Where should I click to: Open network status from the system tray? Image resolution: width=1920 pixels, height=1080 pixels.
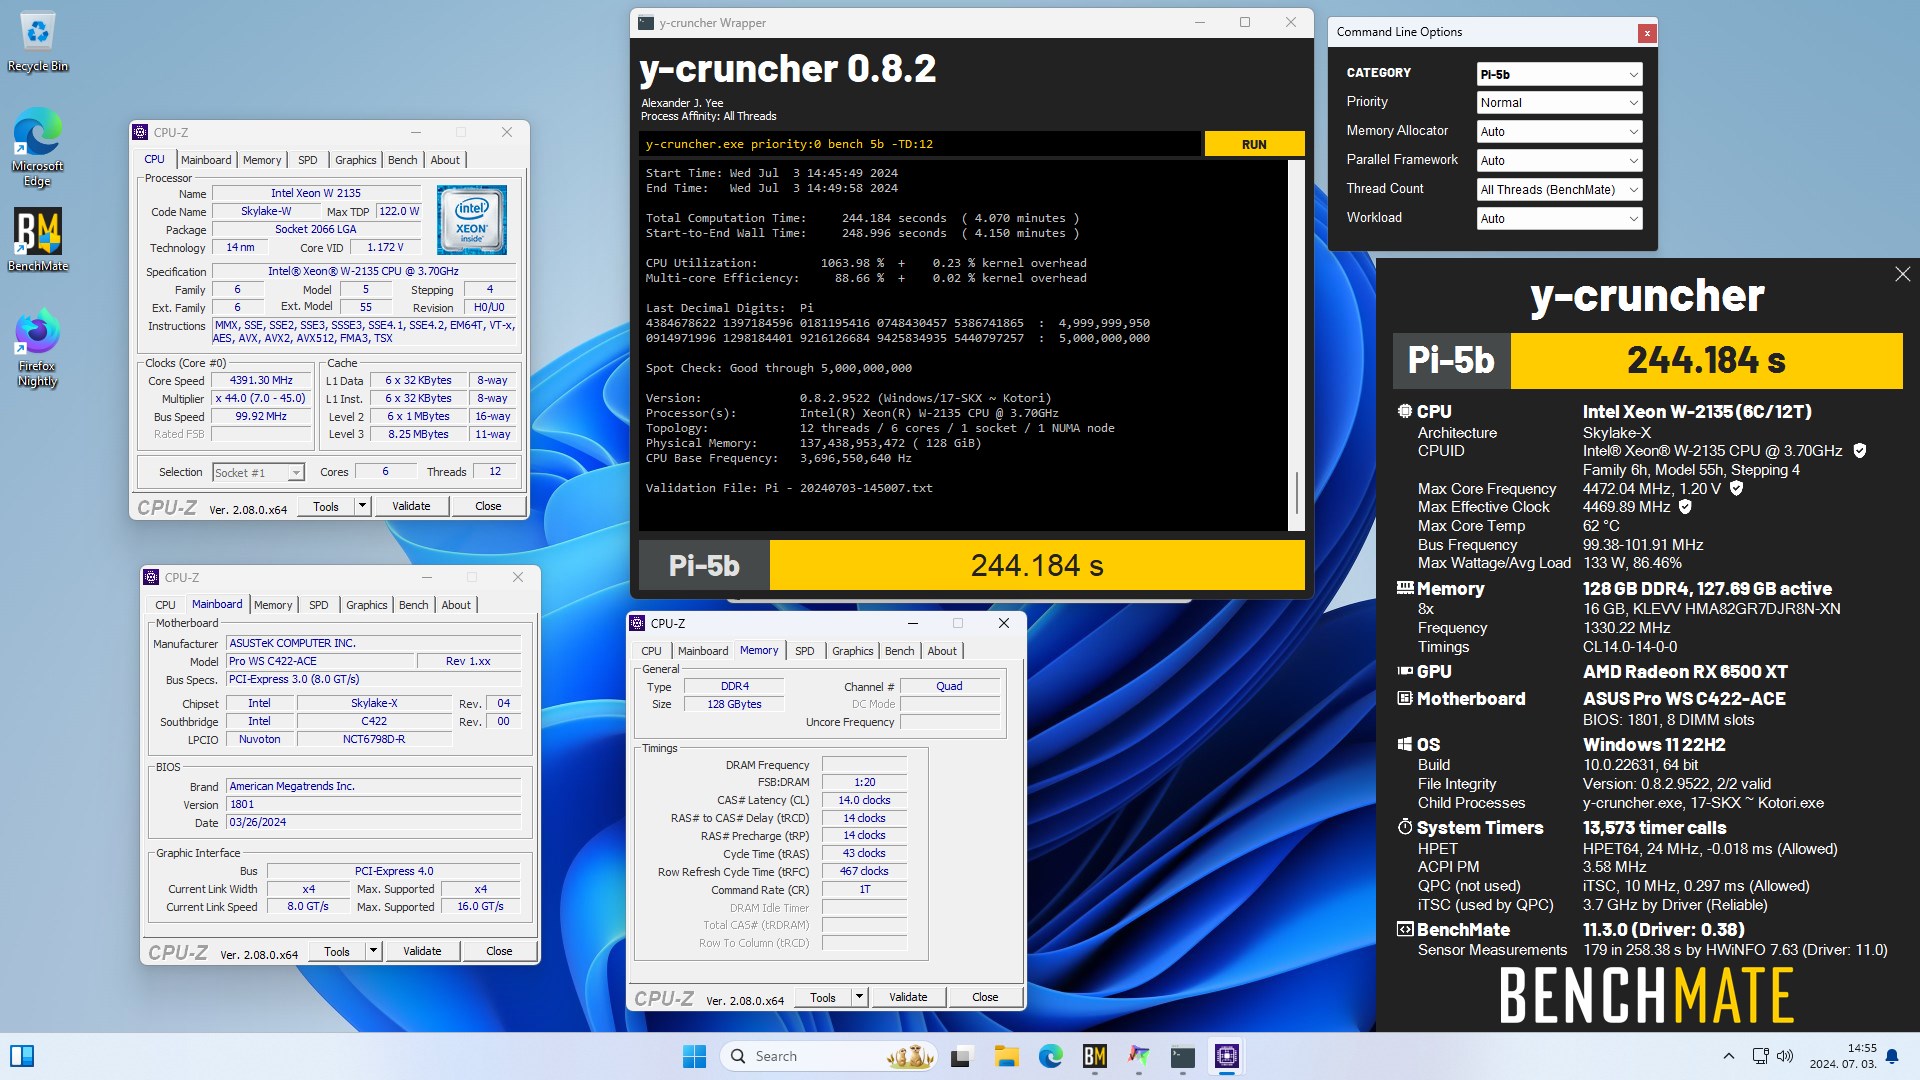click(1761, 1056)
